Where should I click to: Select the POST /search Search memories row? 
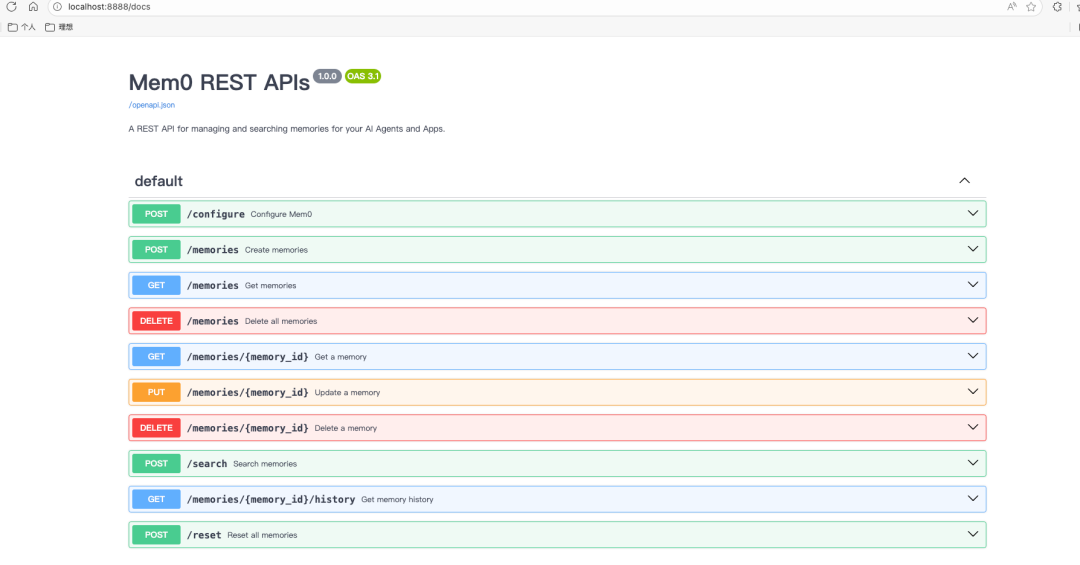tap(557, 464)
